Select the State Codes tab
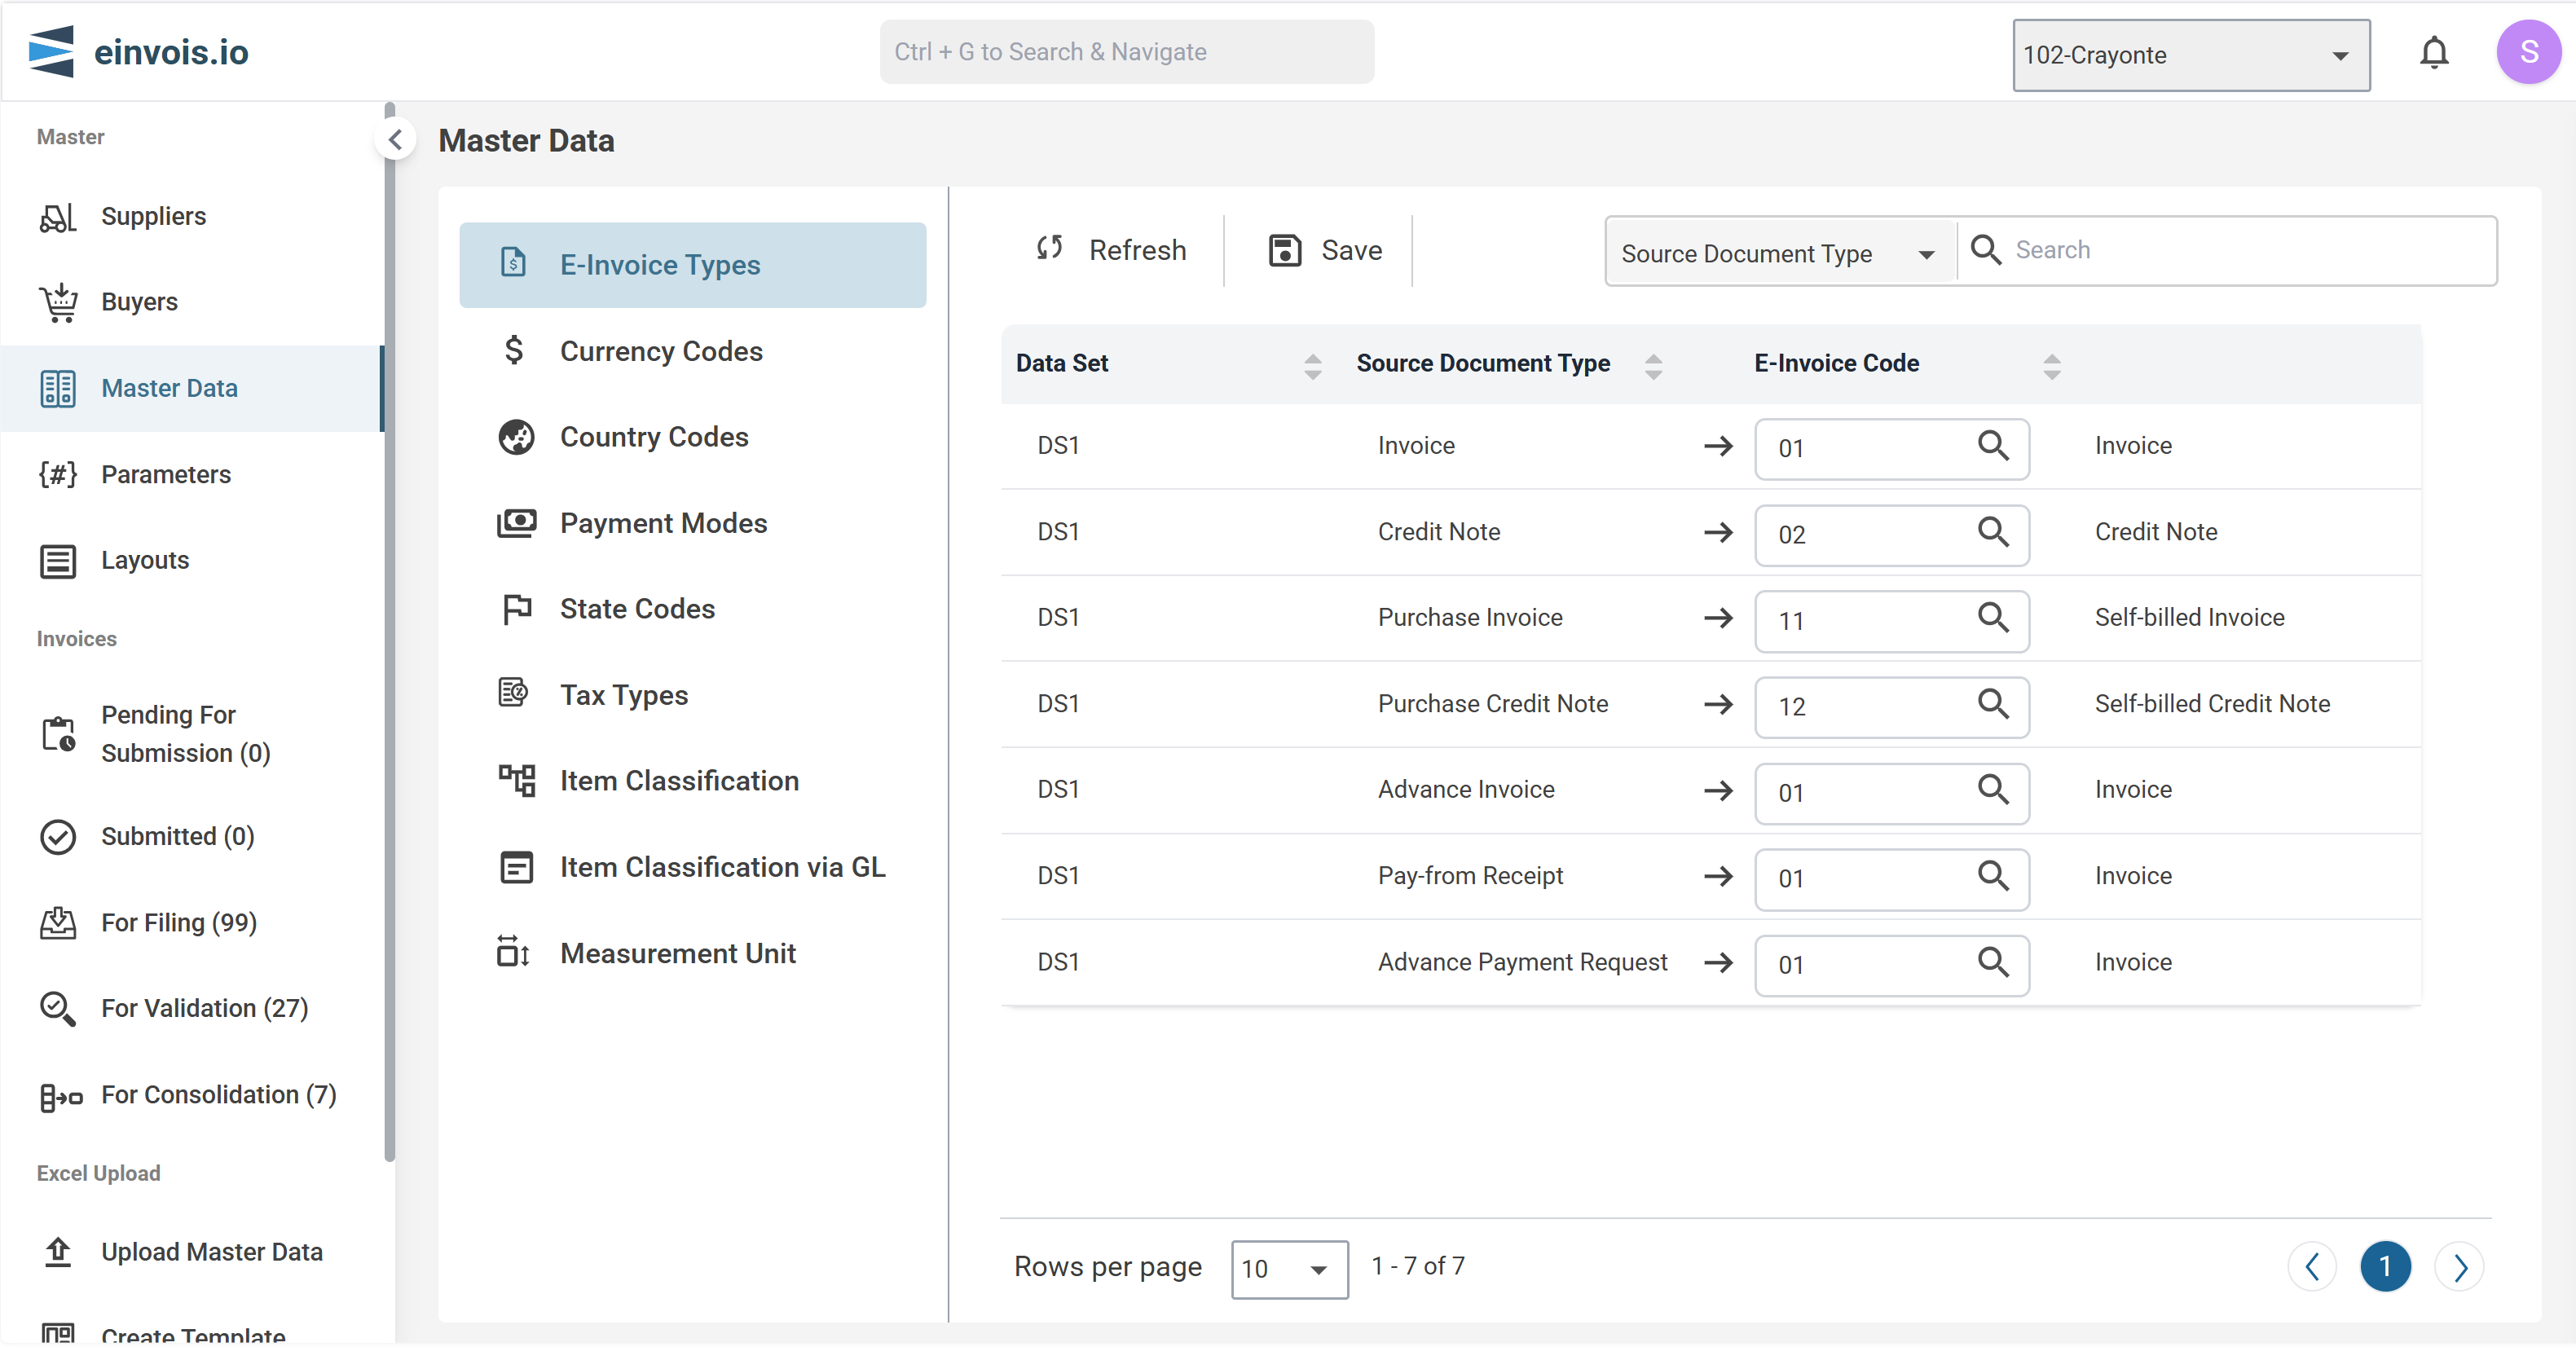Image resolution: width=2576 pixels, height=1347 pixels. pyautogui.click(x=692, y=609)
